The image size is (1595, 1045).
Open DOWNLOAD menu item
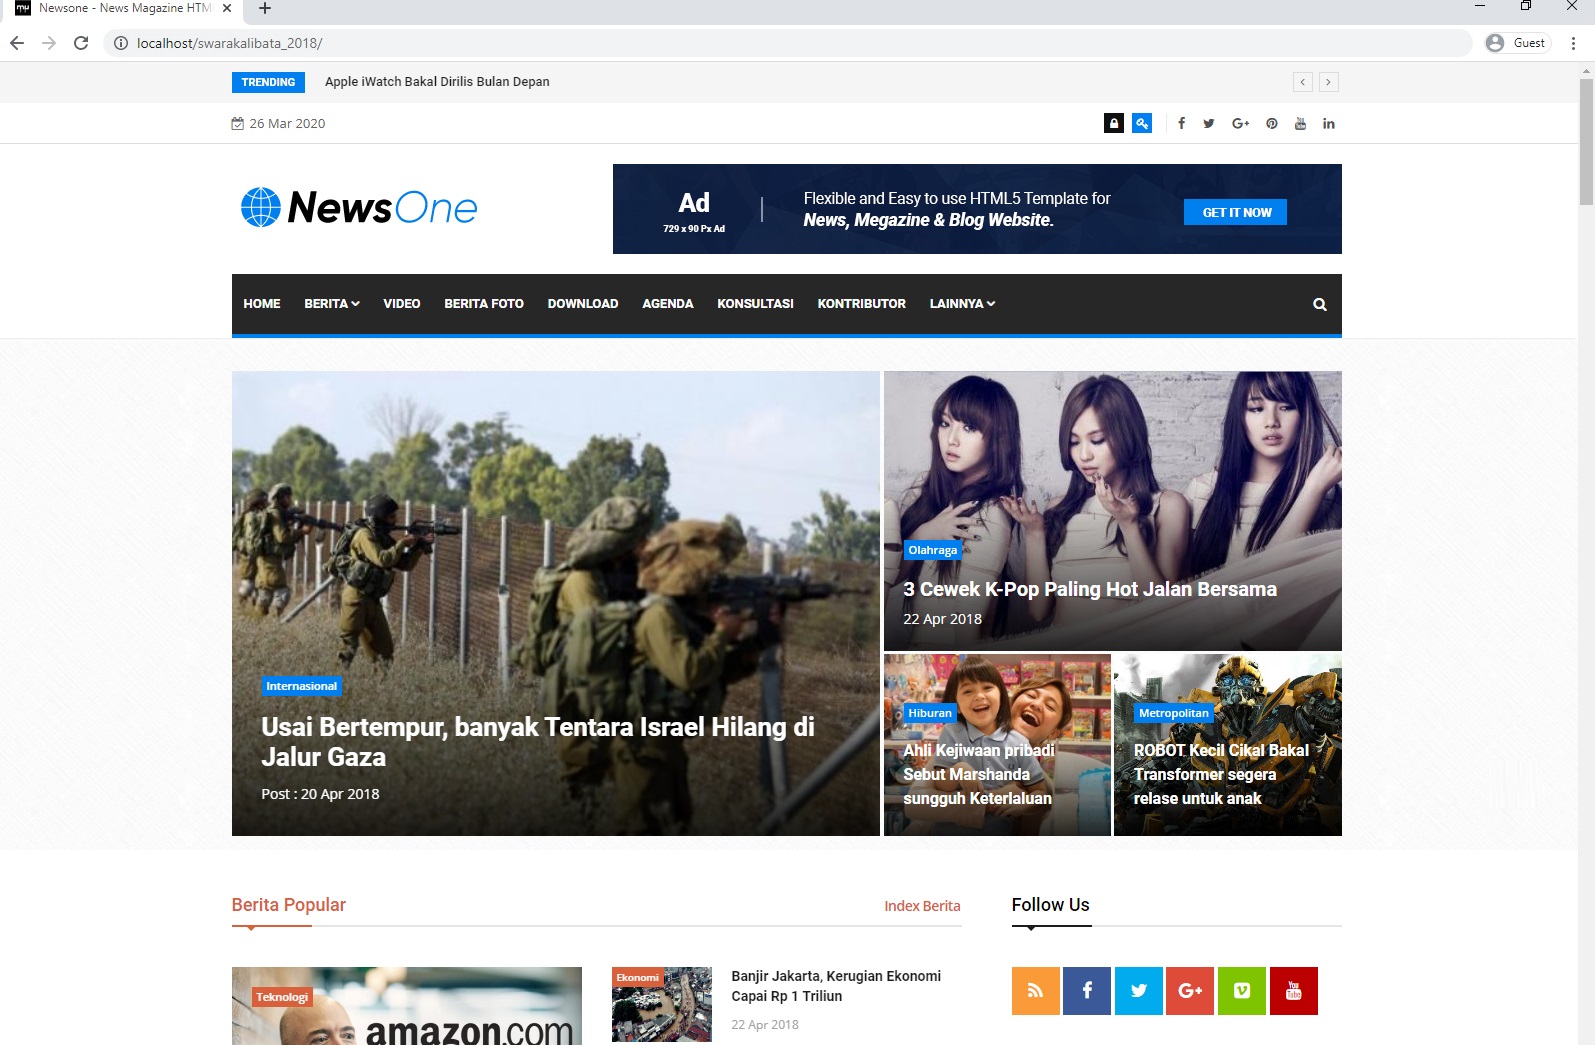tap(583, 304)
